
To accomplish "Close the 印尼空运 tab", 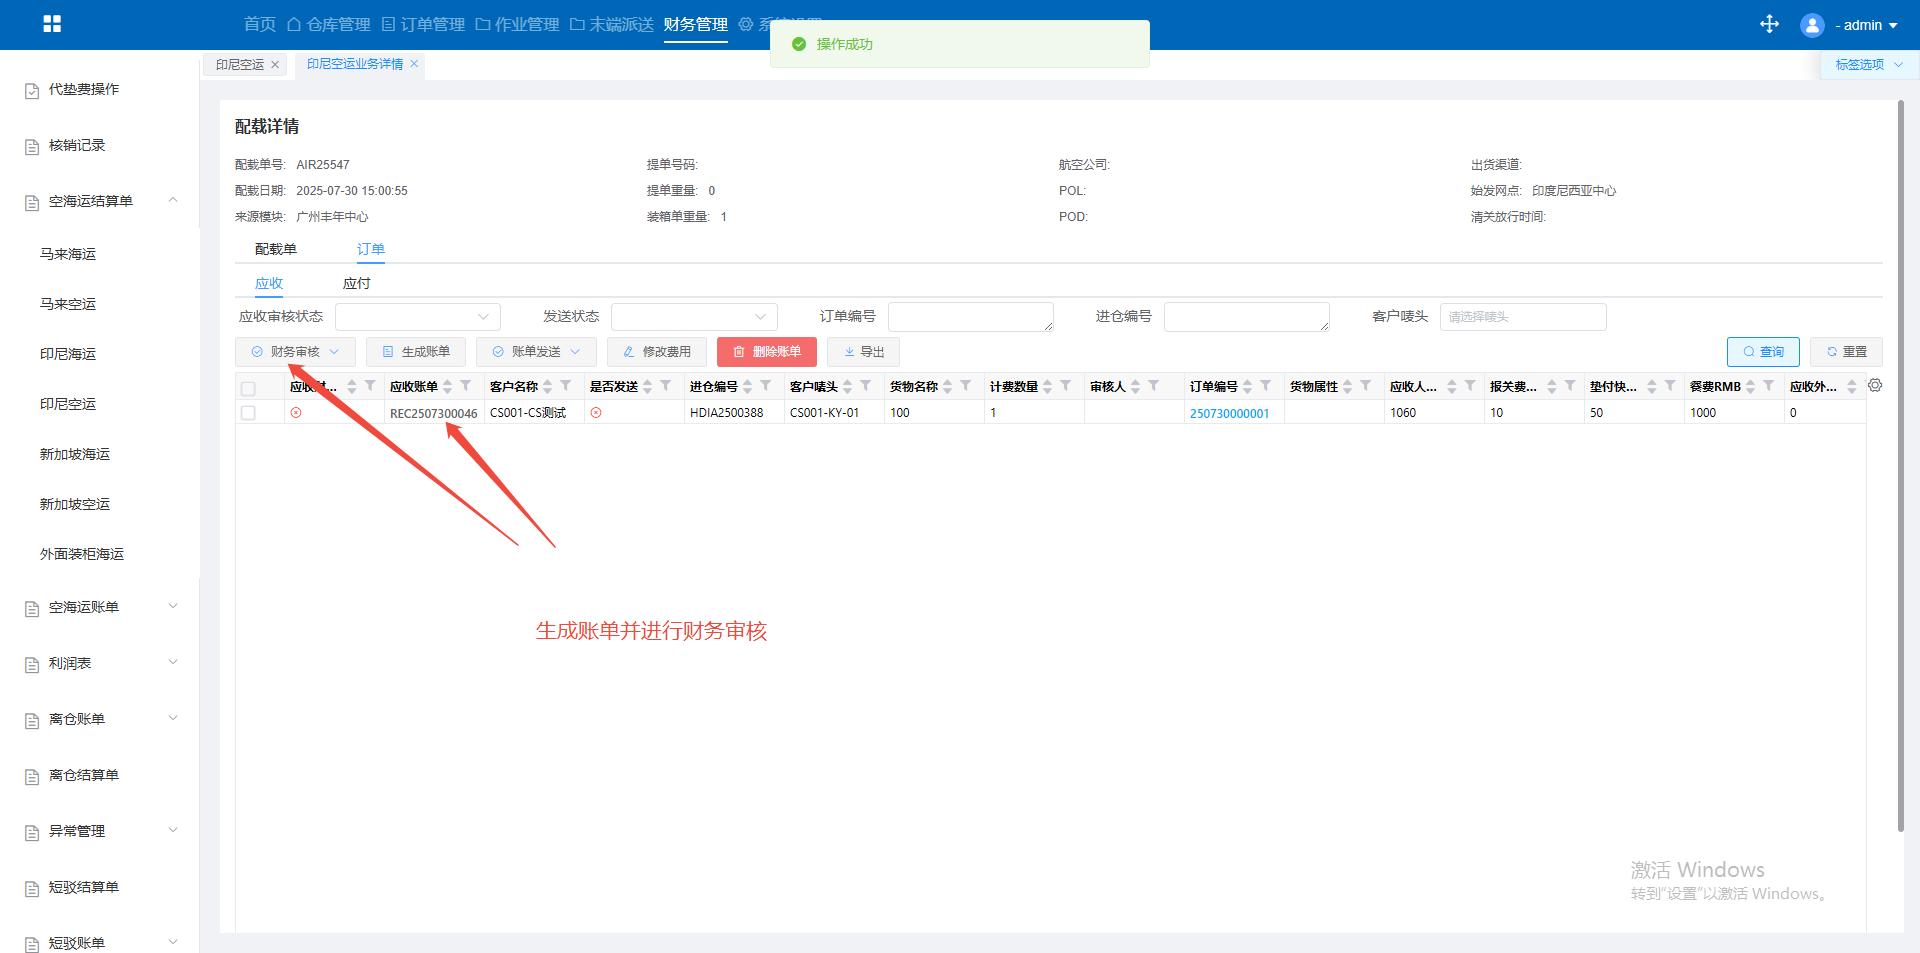I will (275, 65).
